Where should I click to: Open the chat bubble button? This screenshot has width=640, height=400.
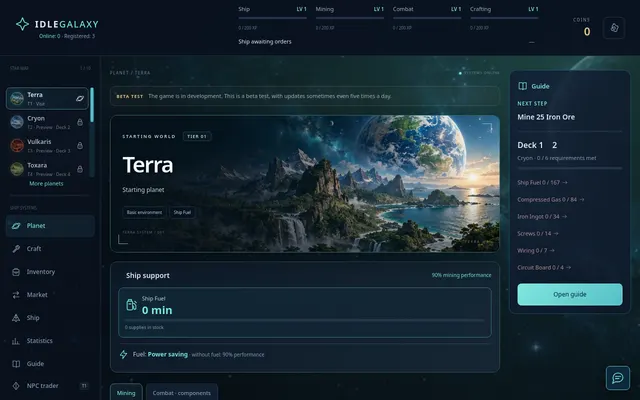coord(618,378)
